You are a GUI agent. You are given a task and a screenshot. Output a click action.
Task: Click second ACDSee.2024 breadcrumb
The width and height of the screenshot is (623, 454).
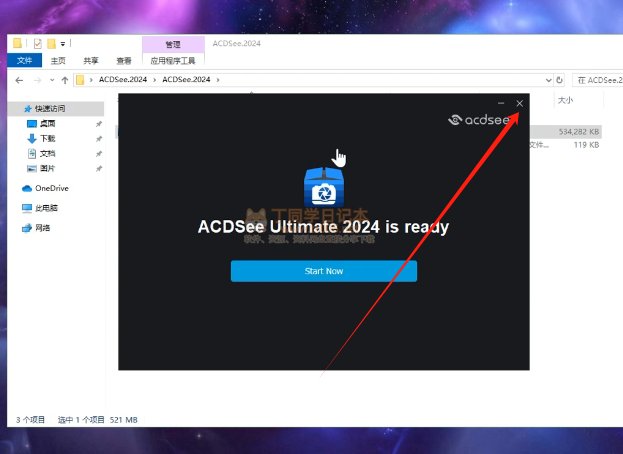click(x=186, y=79)
